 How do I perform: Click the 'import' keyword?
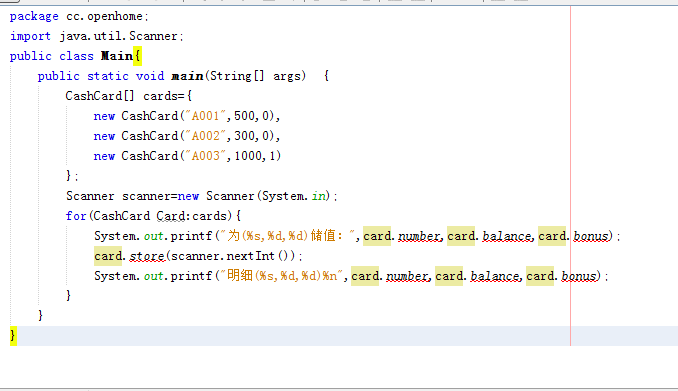tap(30, 36)
